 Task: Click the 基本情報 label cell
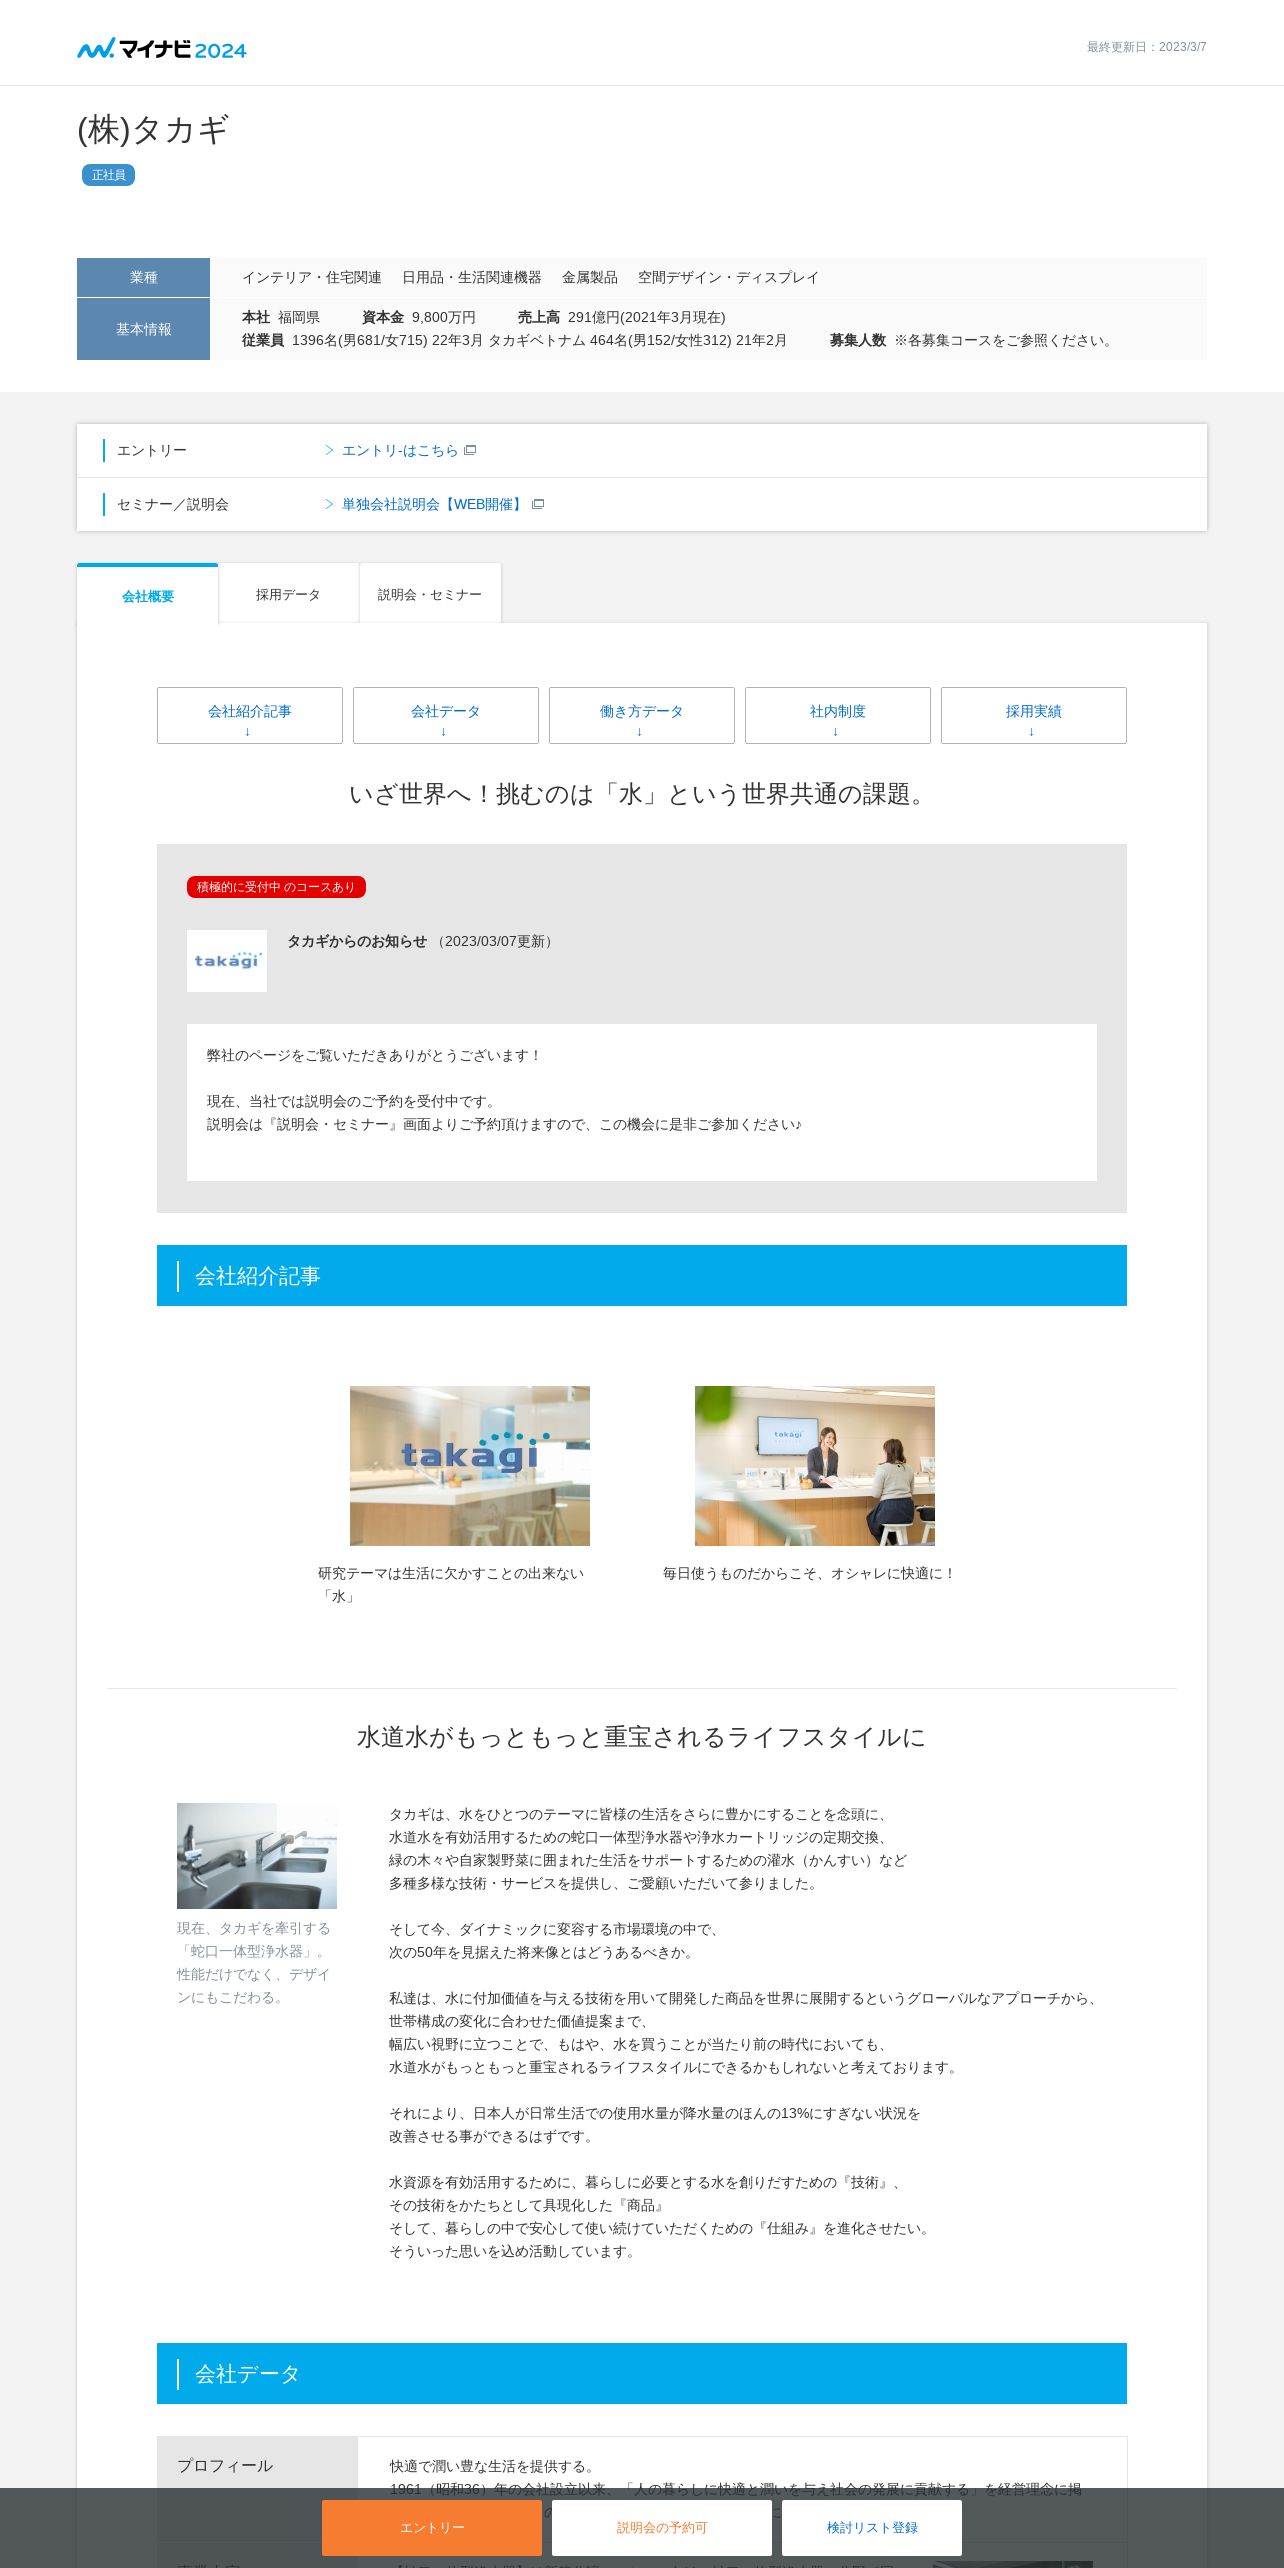click(x=143, y=329)
